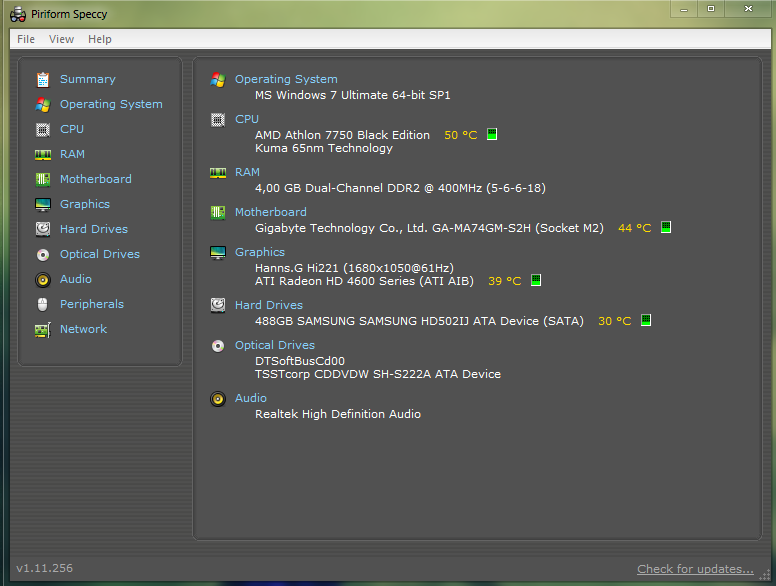Viewport: 776px width, 586px height.
Task: Click the Audio speaker icon in sidebar
Action: [42, 279]
